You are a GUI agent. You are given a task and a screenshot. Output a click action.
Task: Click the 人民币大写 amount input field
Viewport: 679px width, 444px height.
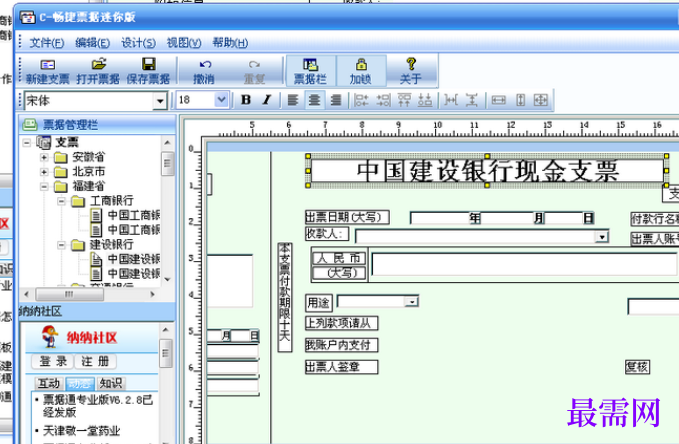524,264
